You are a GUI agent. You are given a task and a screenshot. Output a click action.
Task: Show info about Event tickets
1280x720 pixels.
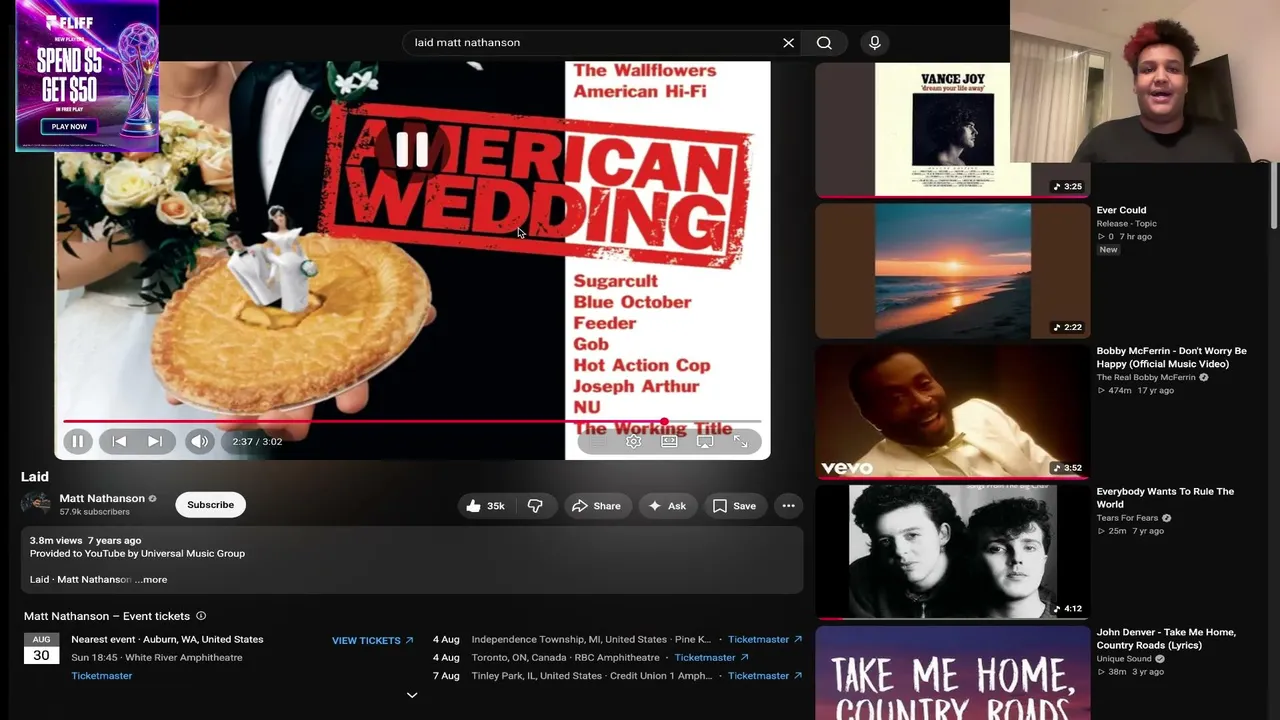point(201,616)
